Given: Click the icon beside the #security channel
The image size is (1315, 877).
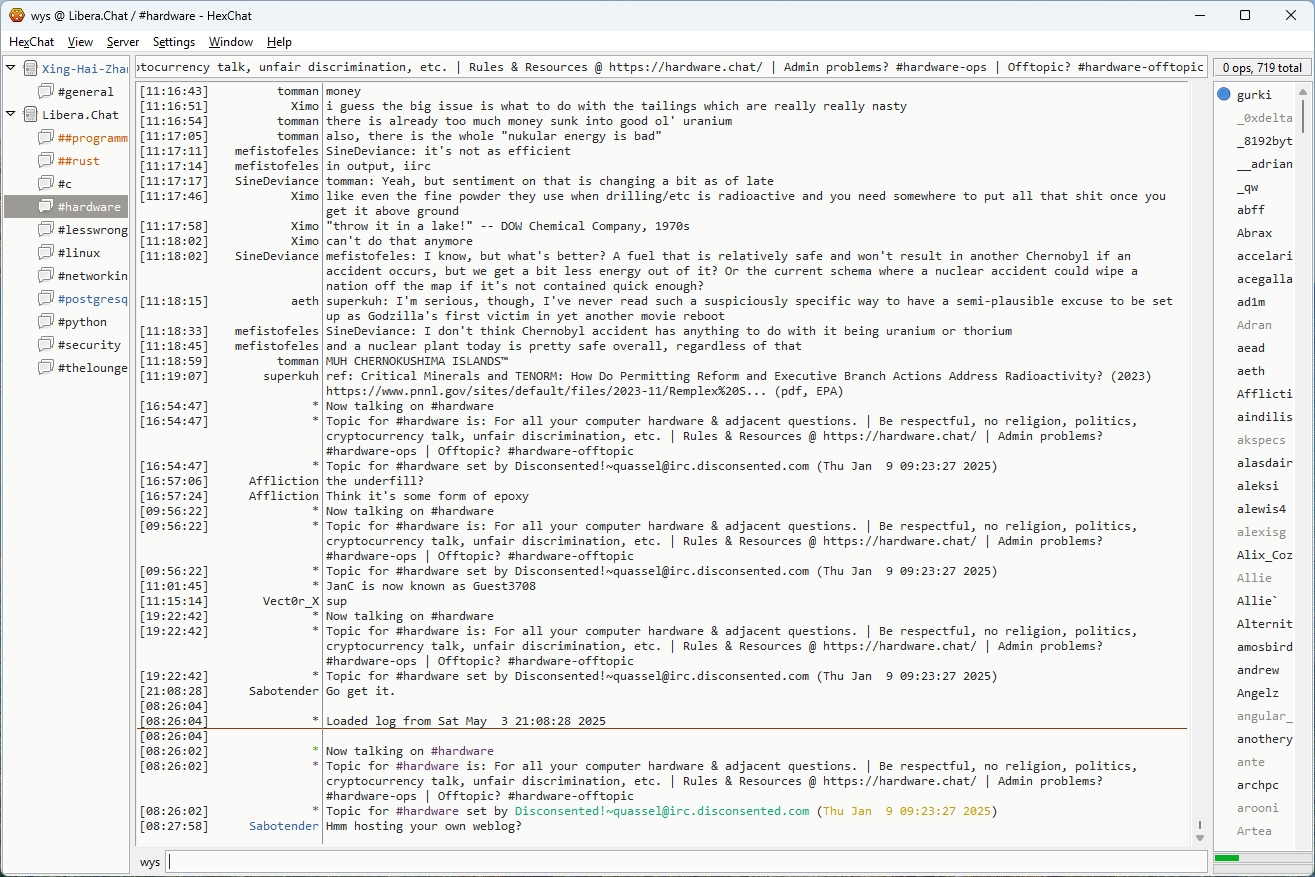Looking at the screenshot, I should click(x=46, y=344).
